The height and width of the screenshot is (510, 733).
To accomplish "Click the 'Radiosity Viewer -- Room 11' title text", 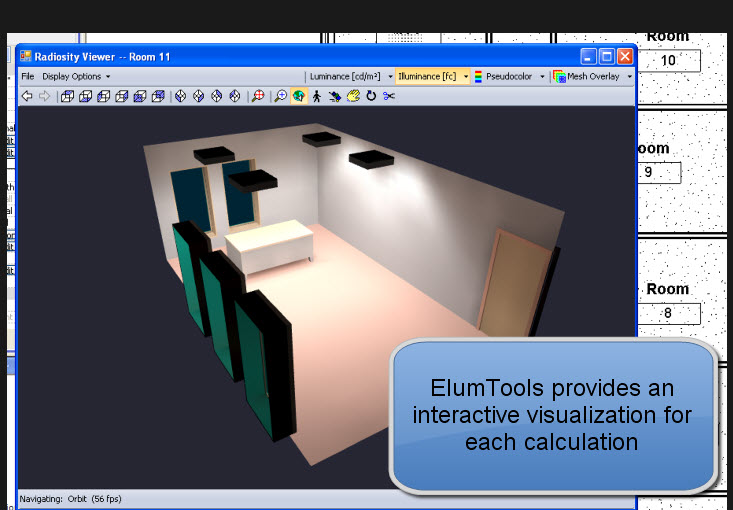I will point(102,57).
